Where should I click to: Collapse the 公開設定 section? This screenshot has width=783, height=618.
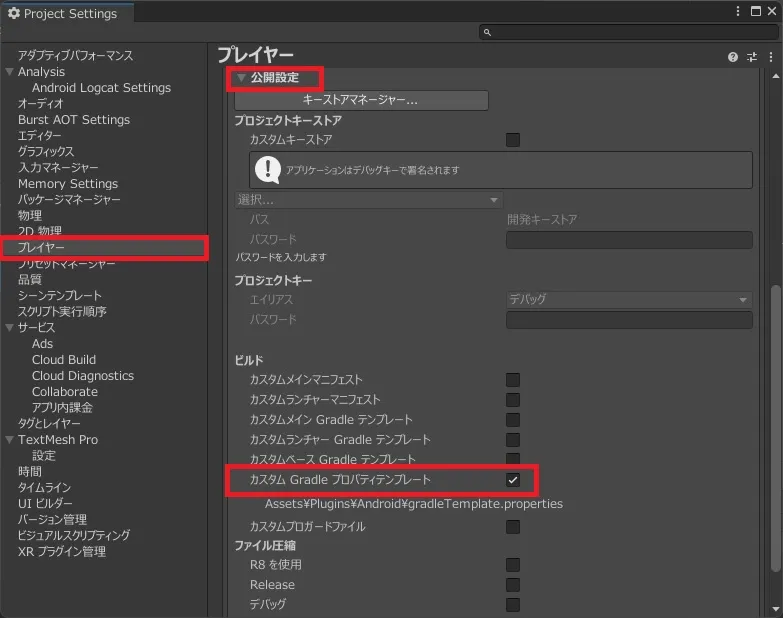(x=242, y=78)
